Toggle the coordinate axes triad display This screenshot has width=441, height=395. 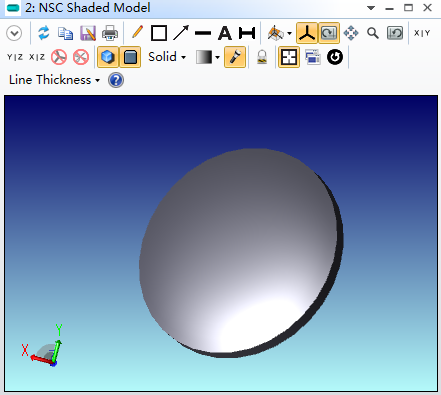pos(307,33)
